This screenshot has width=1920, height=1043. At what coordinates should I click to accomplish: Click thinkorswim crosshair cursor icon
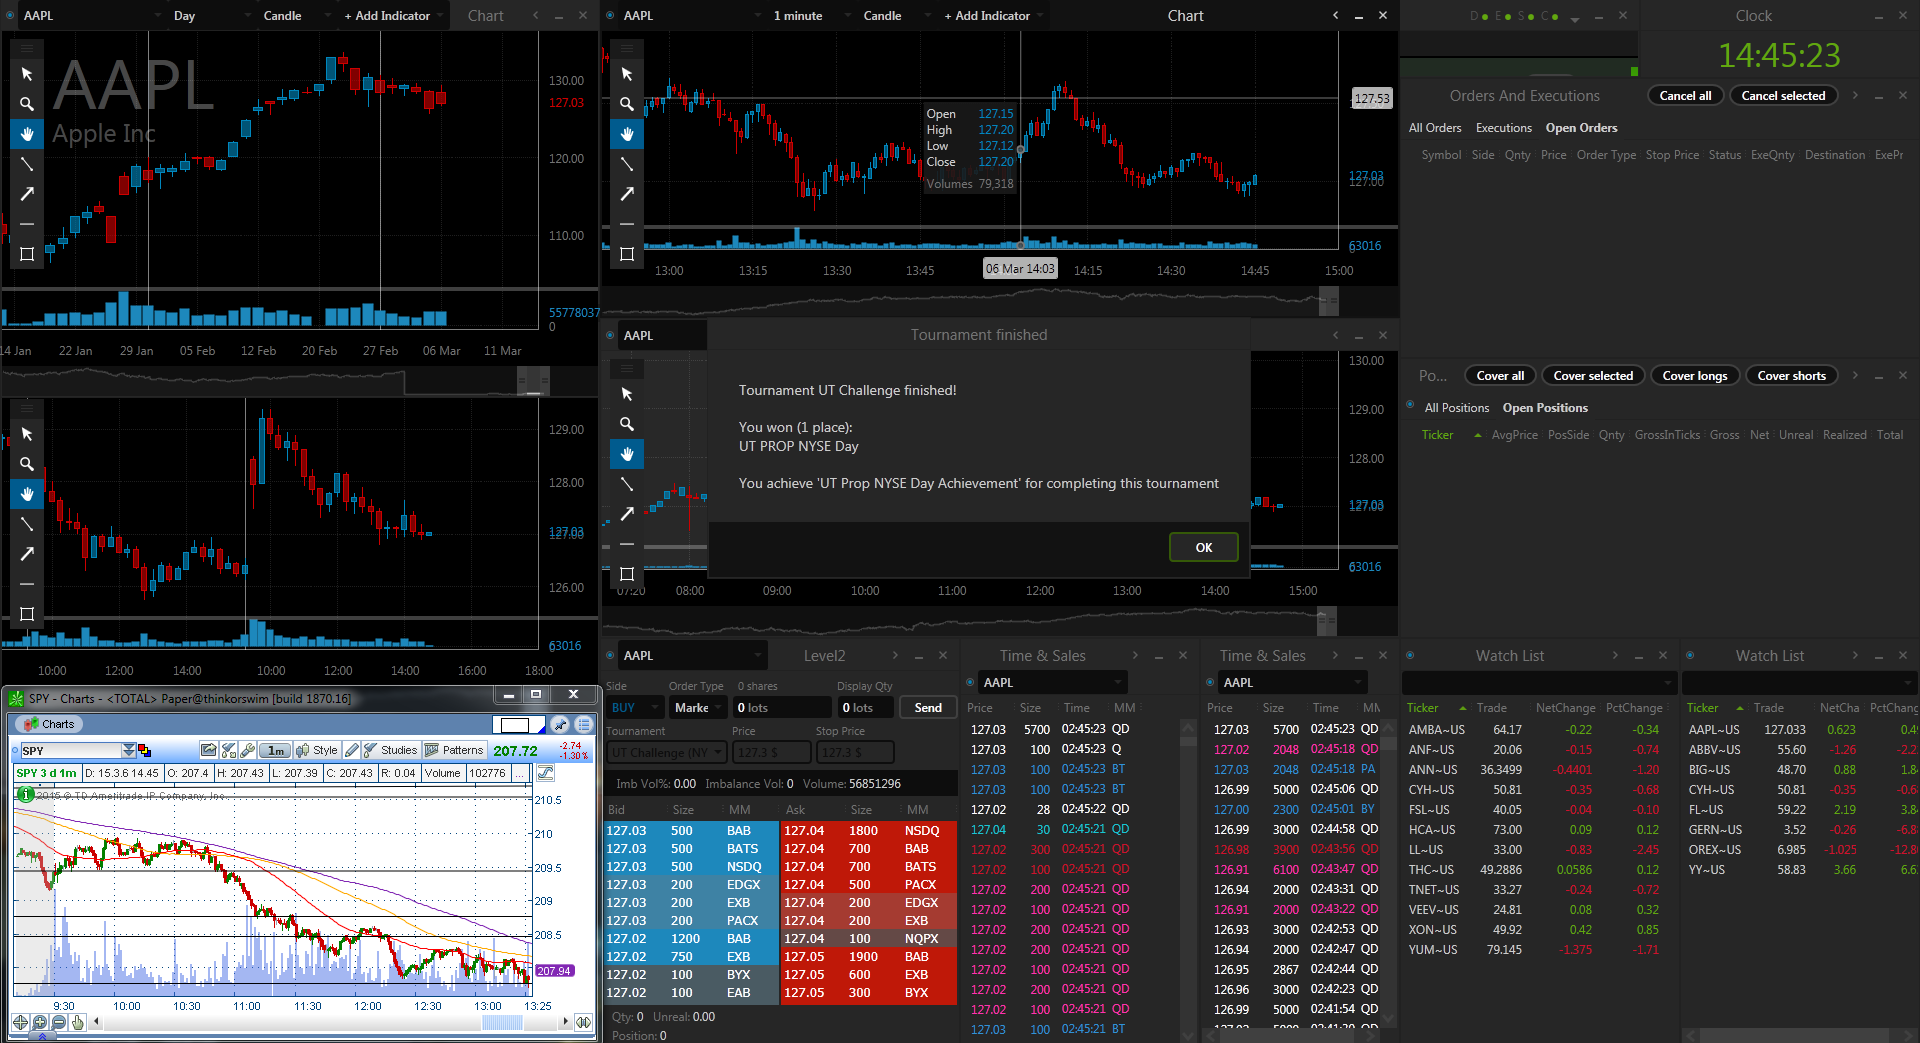21,1022
